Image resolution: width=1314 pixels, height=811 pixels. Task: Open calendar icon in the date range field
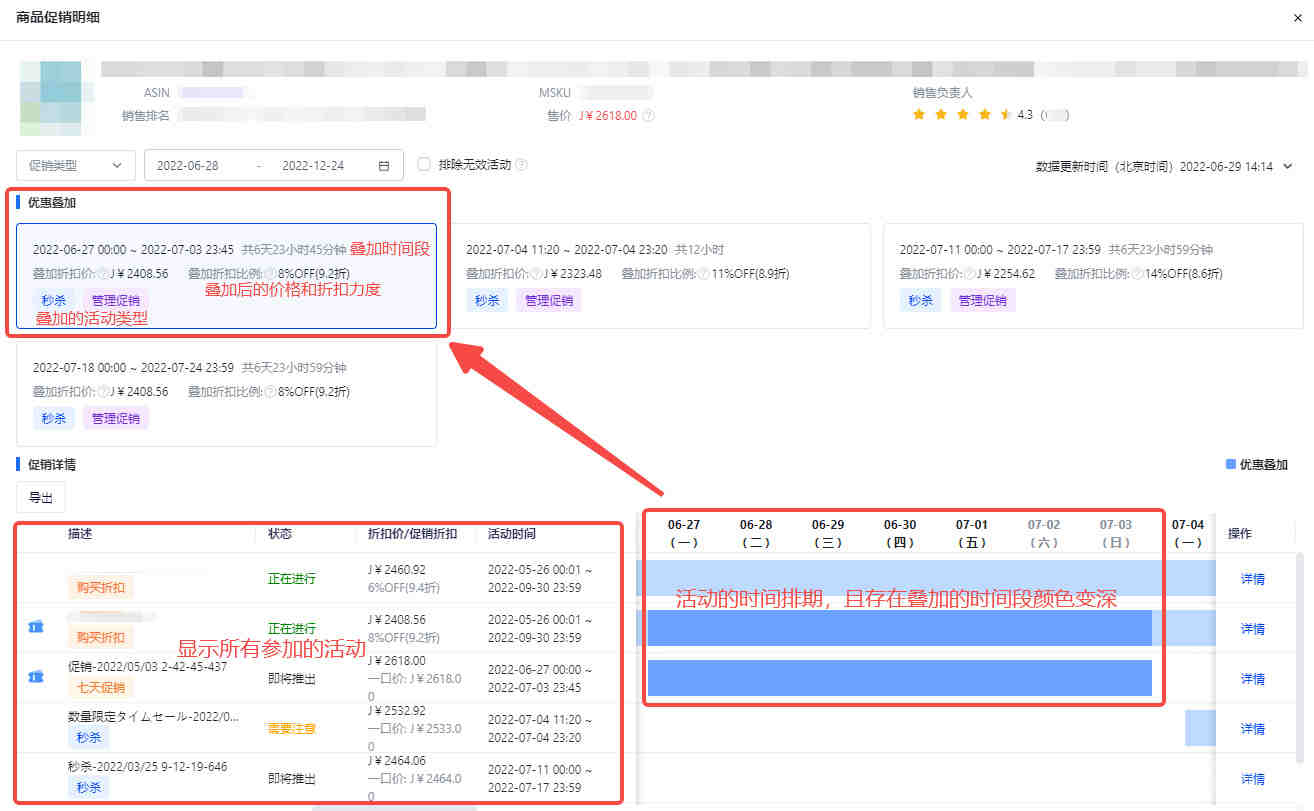(384, 166)
